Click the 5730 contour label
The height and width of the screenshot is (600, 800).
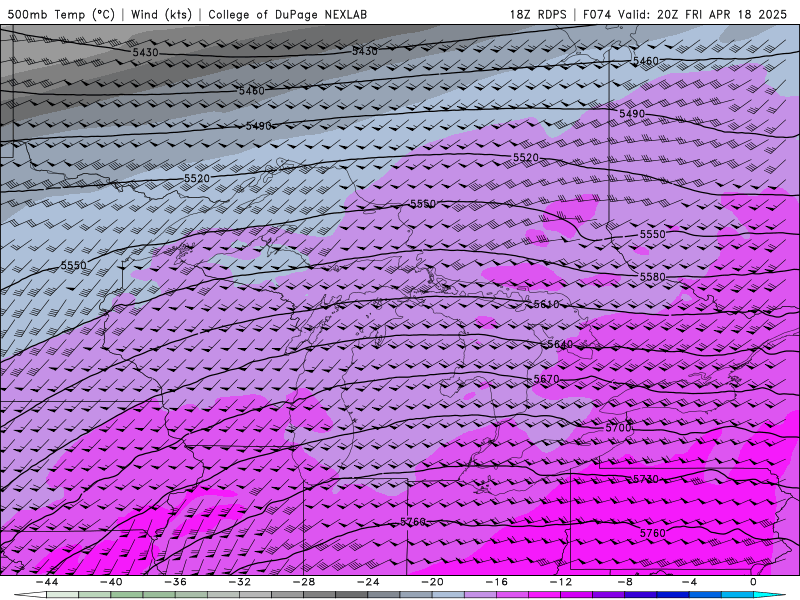click(645, 479)
